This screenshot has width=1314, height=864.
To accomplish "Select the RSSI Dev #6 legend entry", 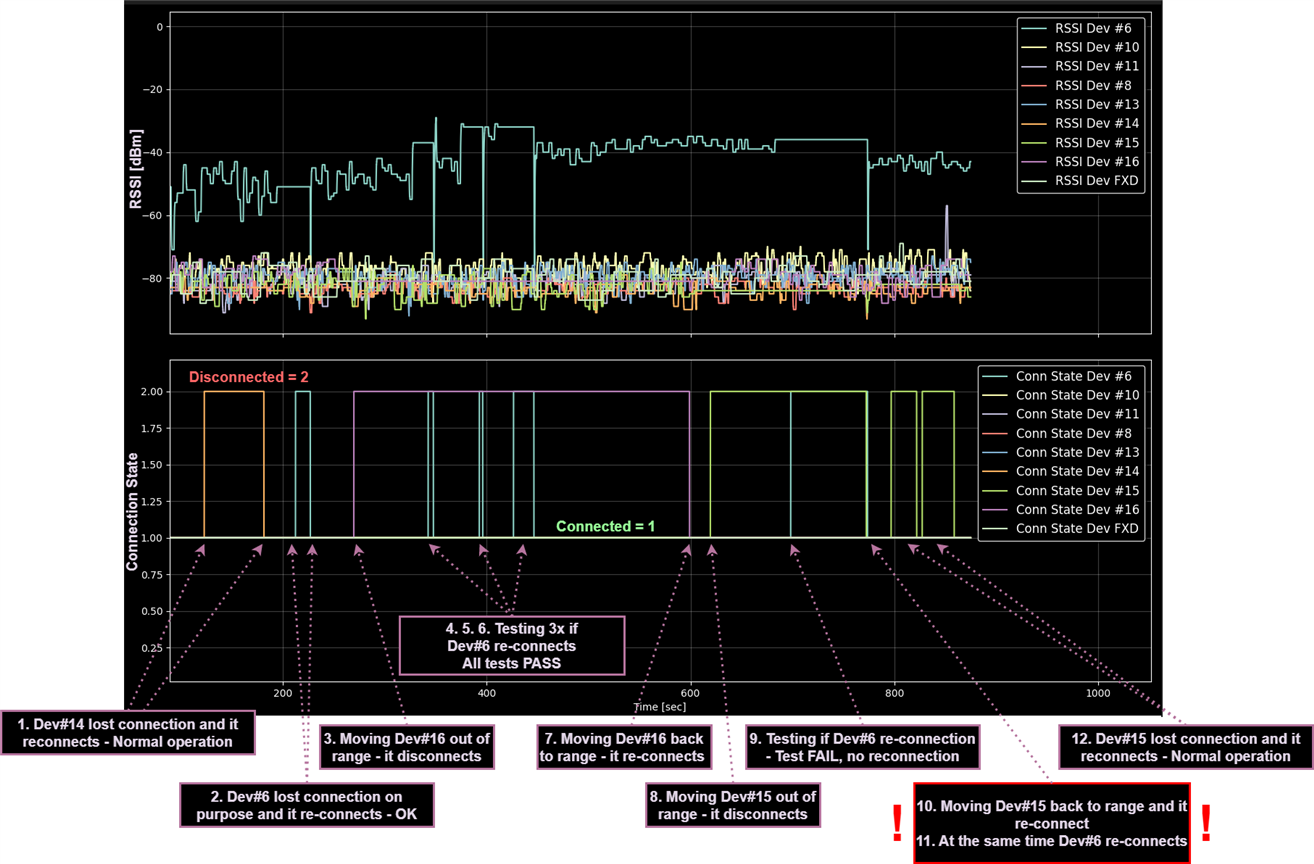I will tap(1098, 28).
